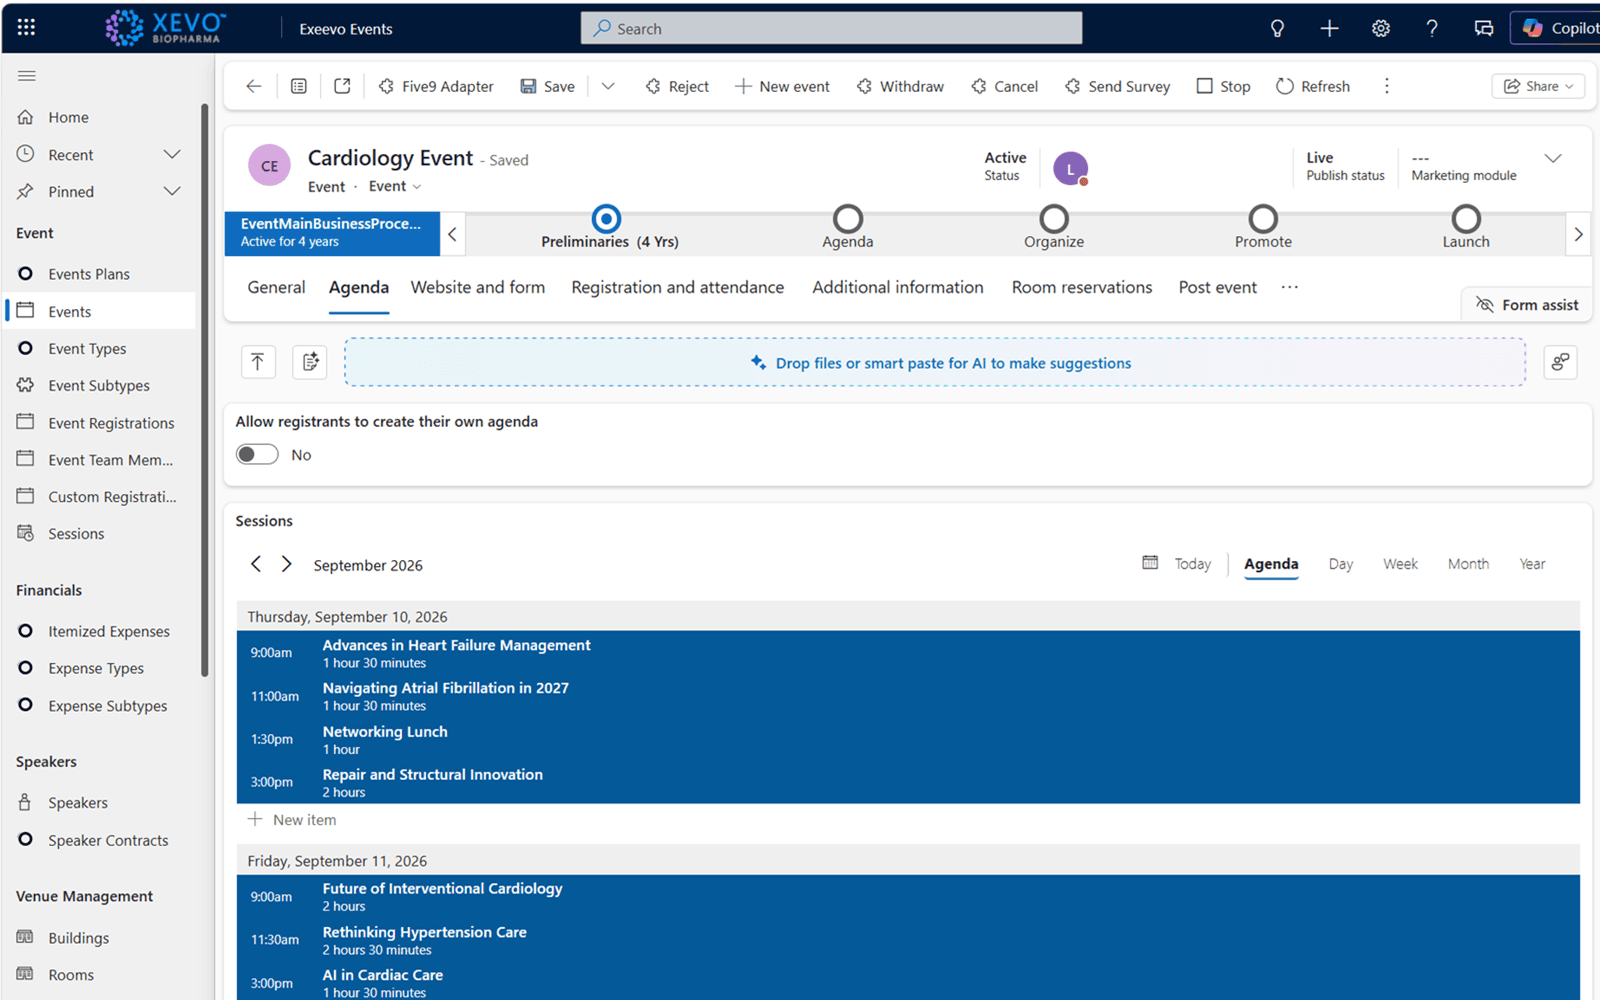Open the app launcher waffle icon
This screenshot has width=1600, height=1000.
coord(26,28)
